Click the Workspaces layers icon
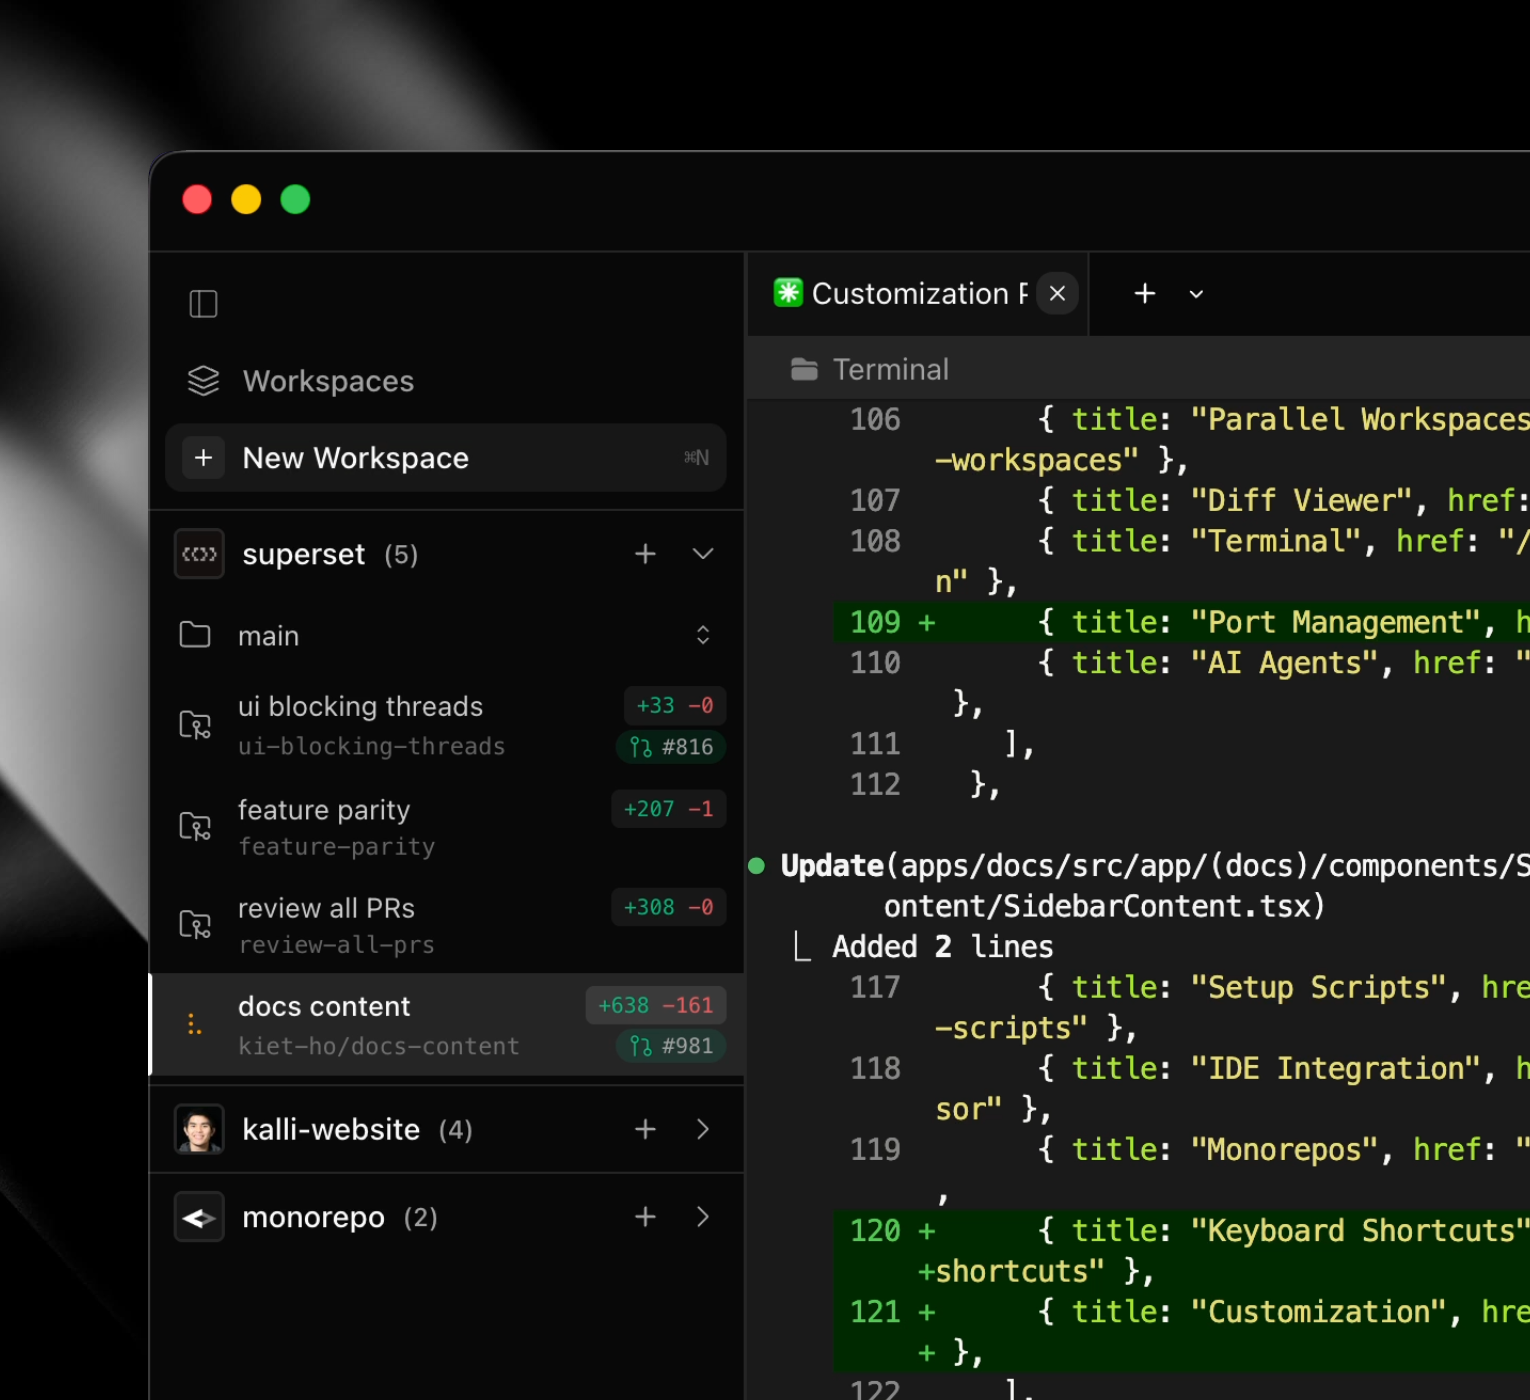 coord(203,381)
